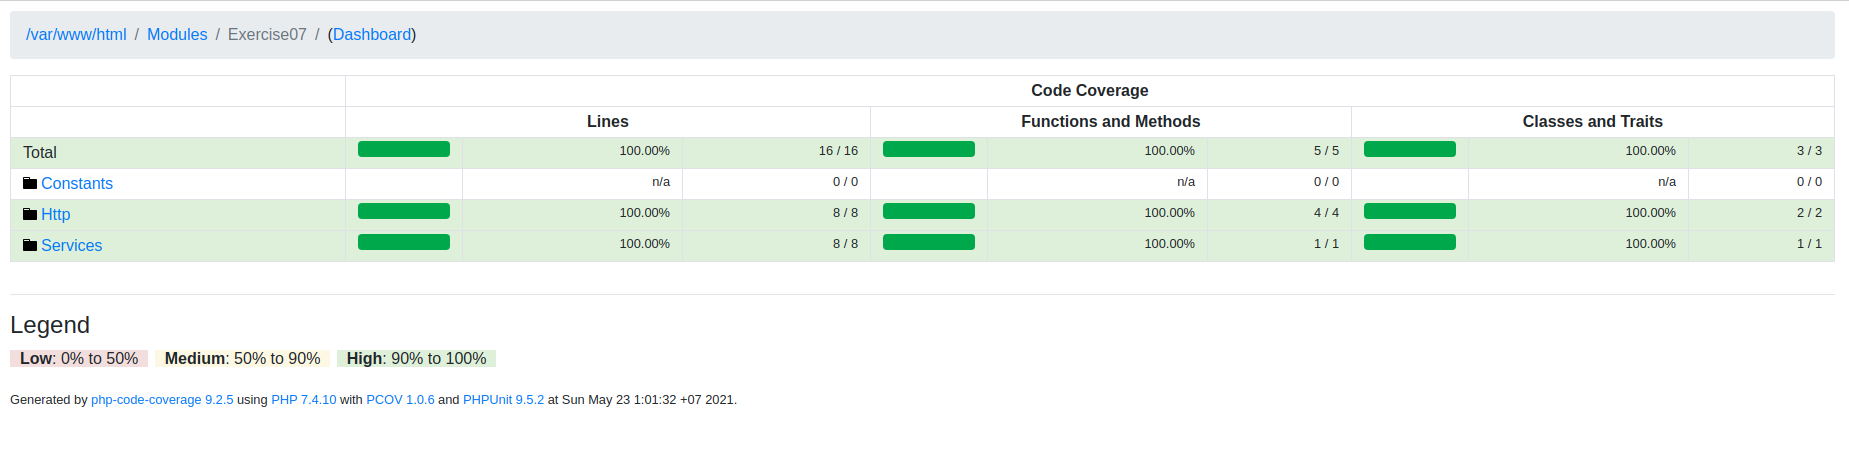Image resolution: width=1849 pixels, height=473 pixels.
Task: Open the /var/www/html breadcrumb link
Action: [x=76, y=34]
